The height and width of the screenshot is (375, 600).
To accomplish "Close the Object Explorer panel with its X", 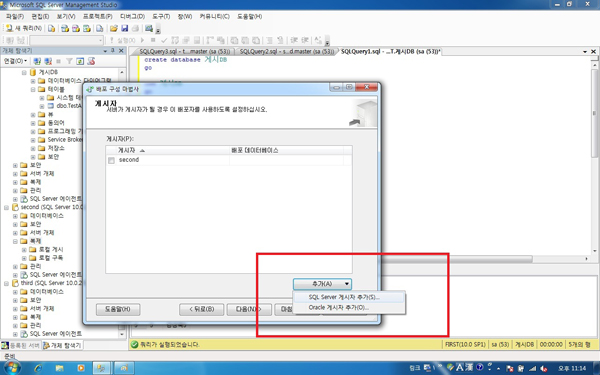I will [121, 51].
